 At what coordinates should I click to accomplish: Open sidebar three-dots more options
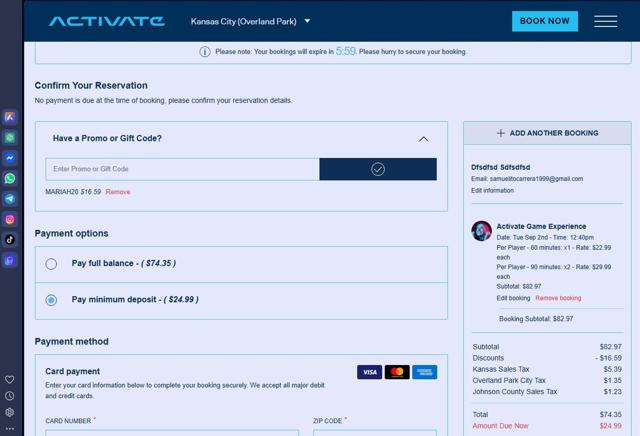[x=10, y=429]
